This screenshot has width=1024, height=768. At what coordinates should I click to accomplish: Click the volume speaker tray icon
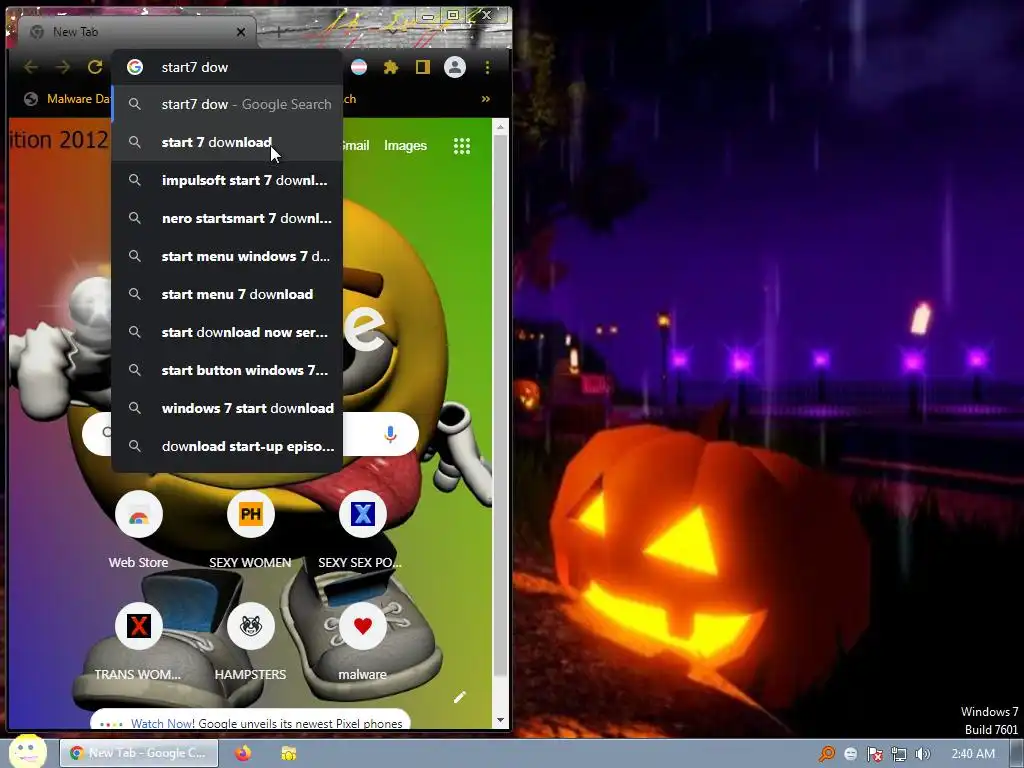pyautogui.click(x=923, y=754)
